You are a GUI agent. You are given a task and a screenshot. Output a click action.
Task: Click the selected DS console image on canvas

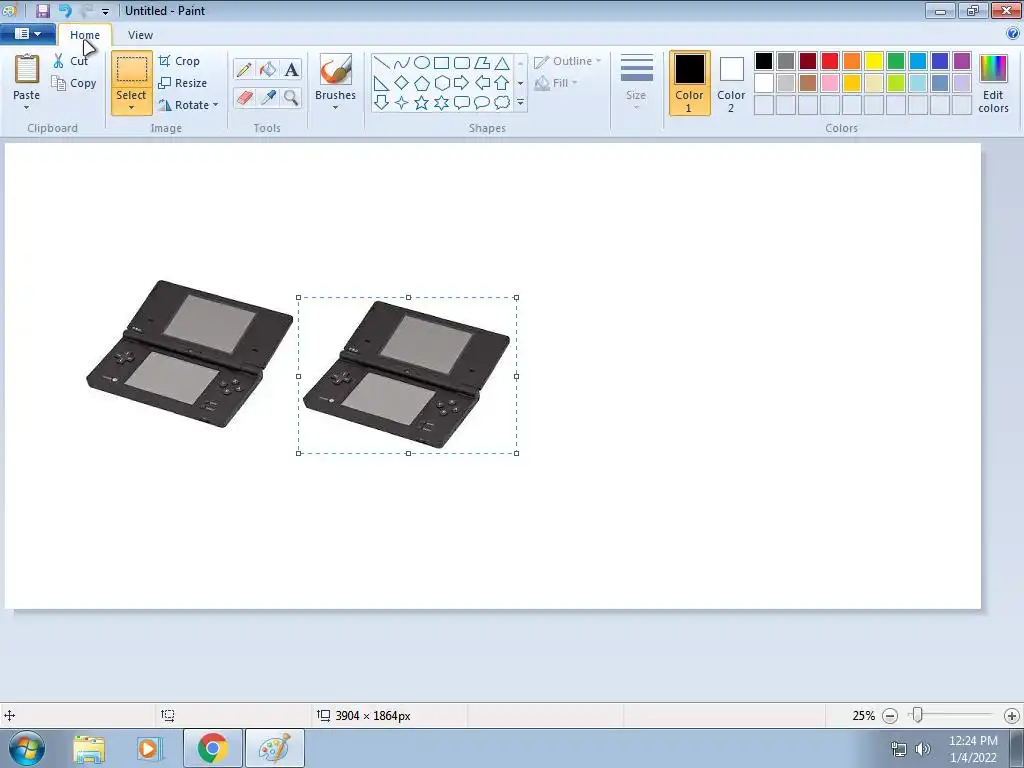click(x=407, y=375)
